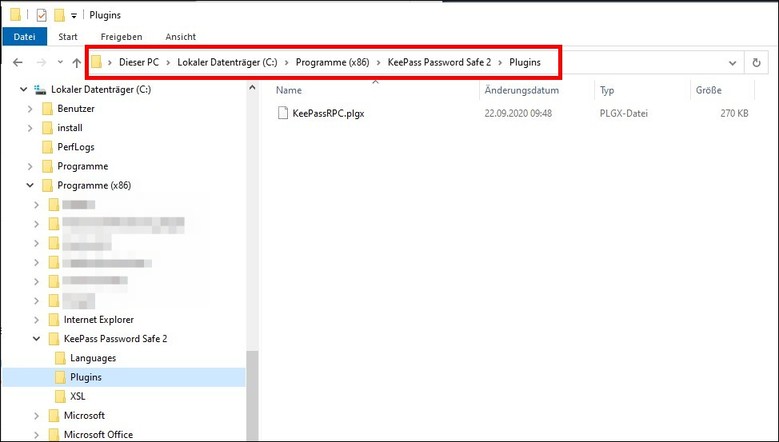Image resolution: width=779 pixels, height=442 pixels.
Task: Click Lokaler Datenträger (C:) breadcrumb
Action: 227,63
